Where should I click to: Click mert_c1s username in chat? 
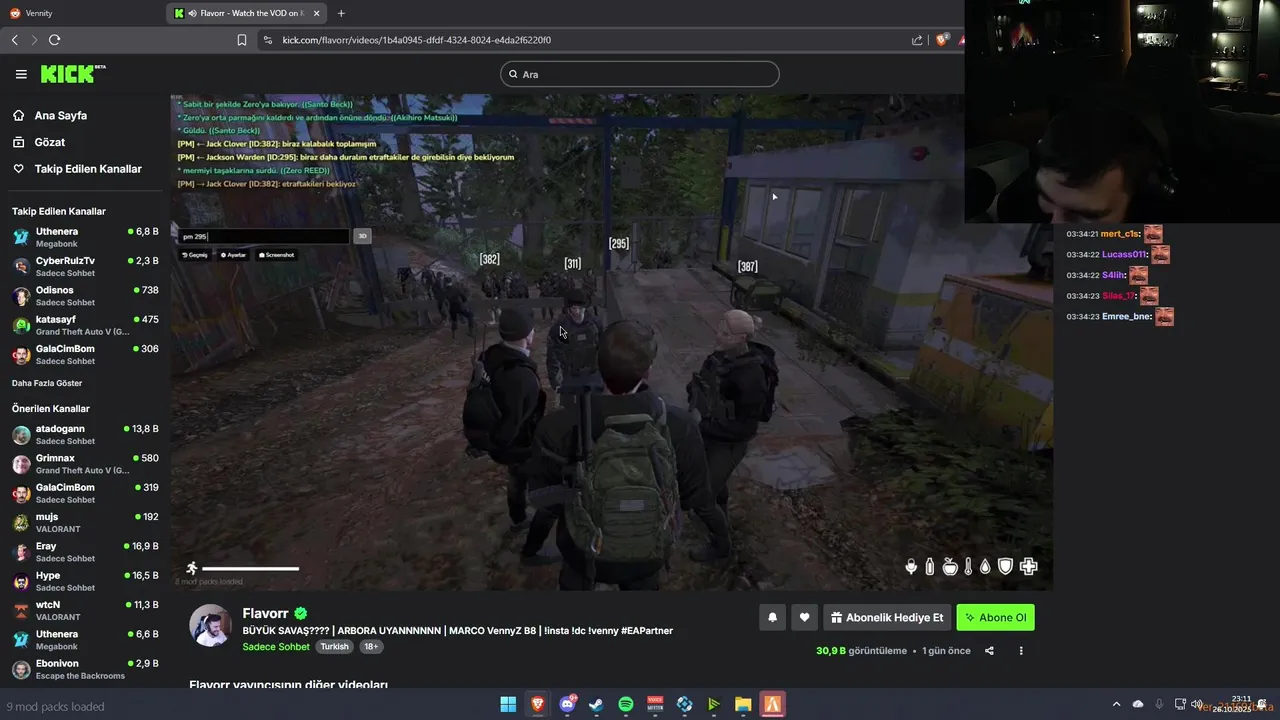point(1121,233)
